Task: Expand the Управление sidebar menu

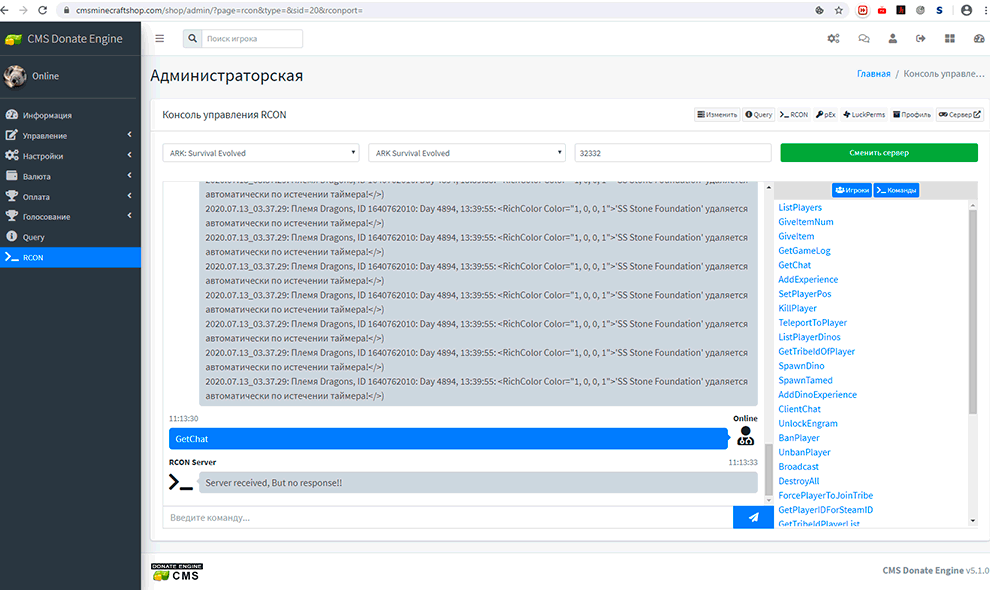Action: click(x=70, y=135)
